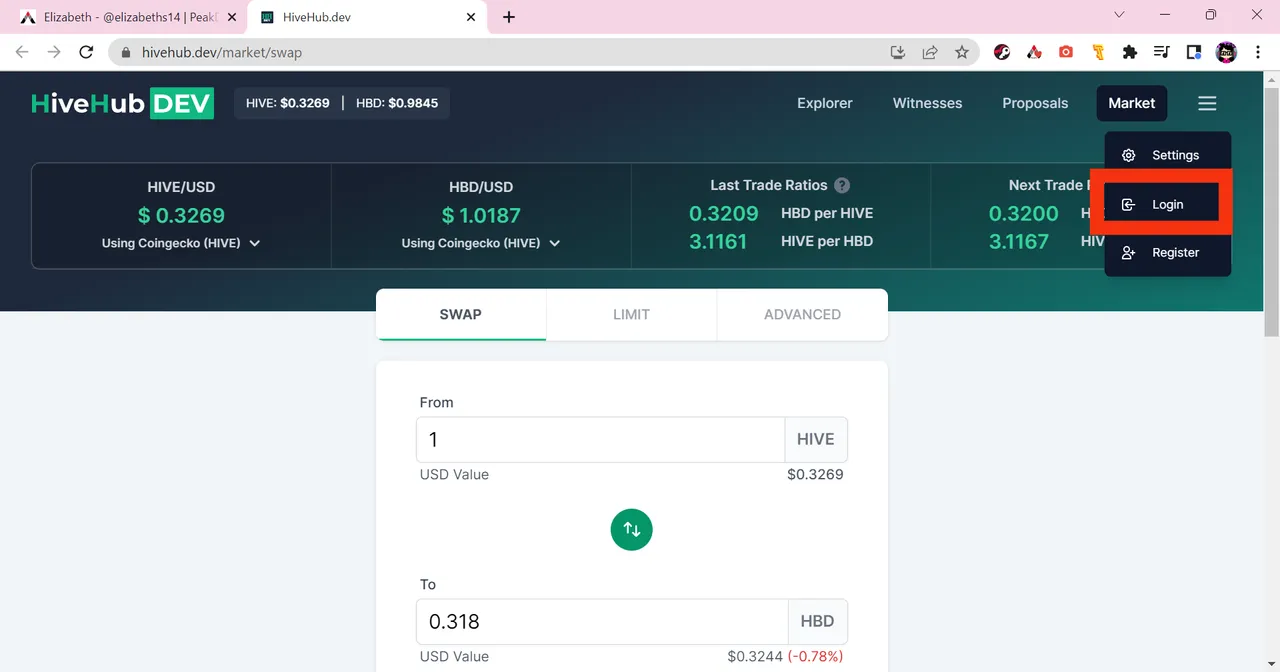Reload the page with browser refresh icon

pyautogui.click(x=86, y=52)
